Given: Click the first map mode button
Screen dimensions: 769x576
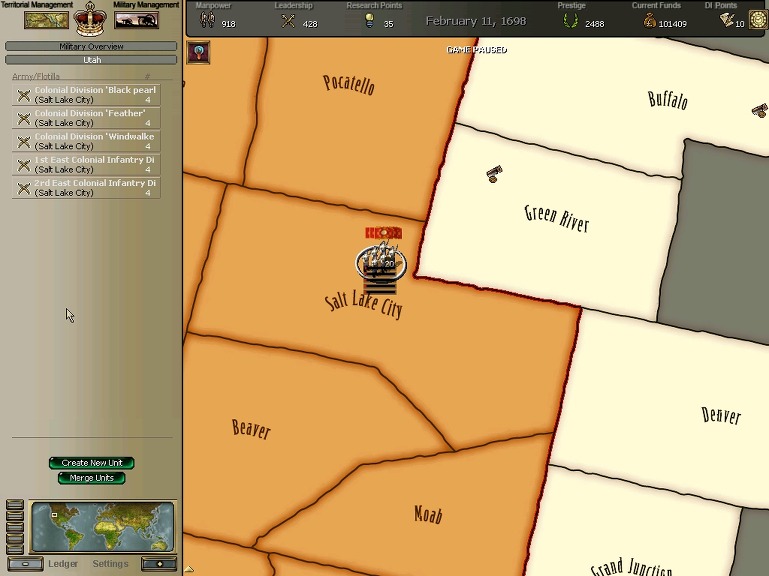Looking at the screenshot, I should point(15,504).
